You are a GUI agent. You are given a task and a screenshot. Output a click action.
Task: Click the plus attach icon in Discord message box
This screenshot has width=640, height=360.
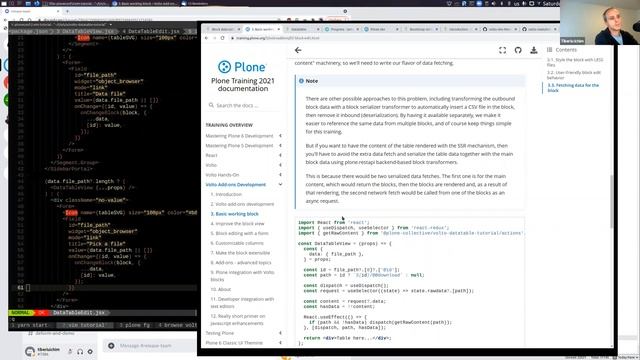[111, 346]
